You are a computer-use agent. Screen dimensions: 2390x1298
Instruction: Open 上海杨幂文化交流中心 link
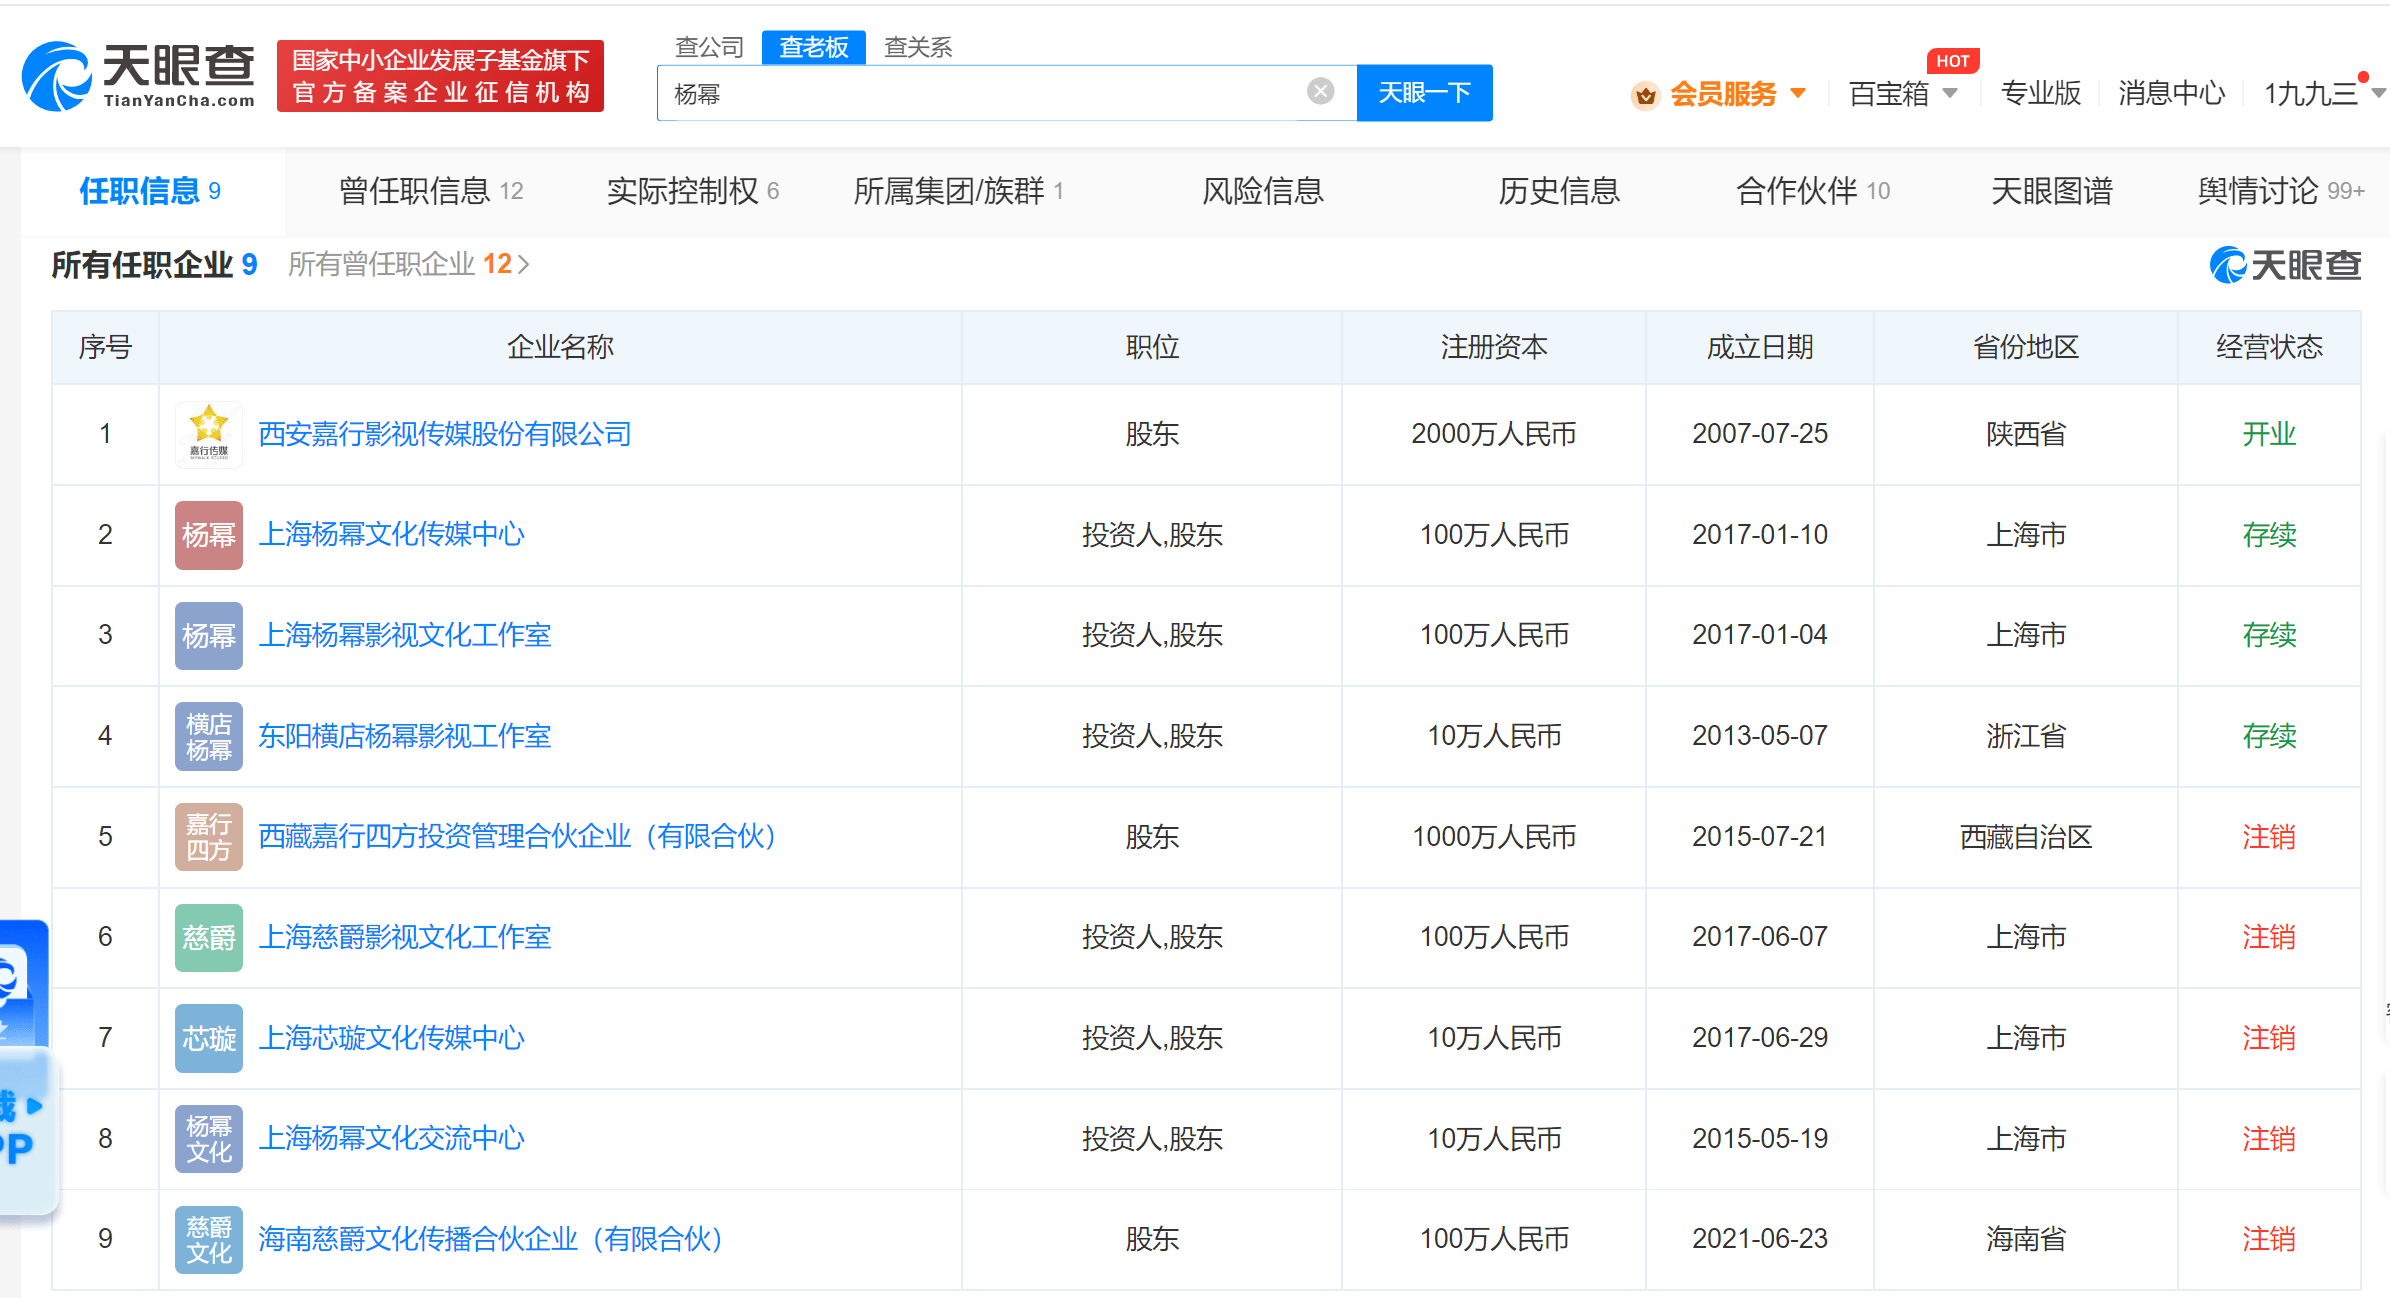click(x=391, y=1139)
